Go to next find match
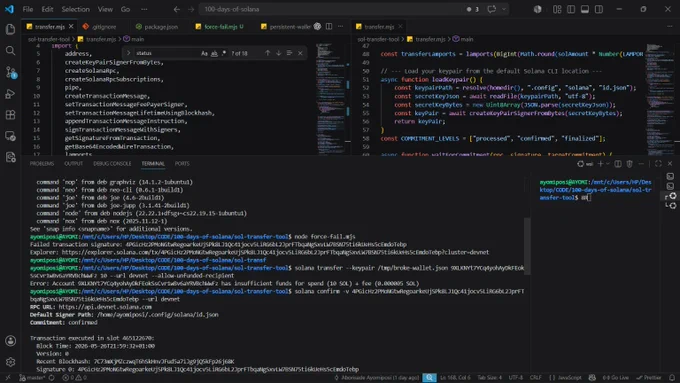This screenshot has width=680, height=383. (278, 53)
